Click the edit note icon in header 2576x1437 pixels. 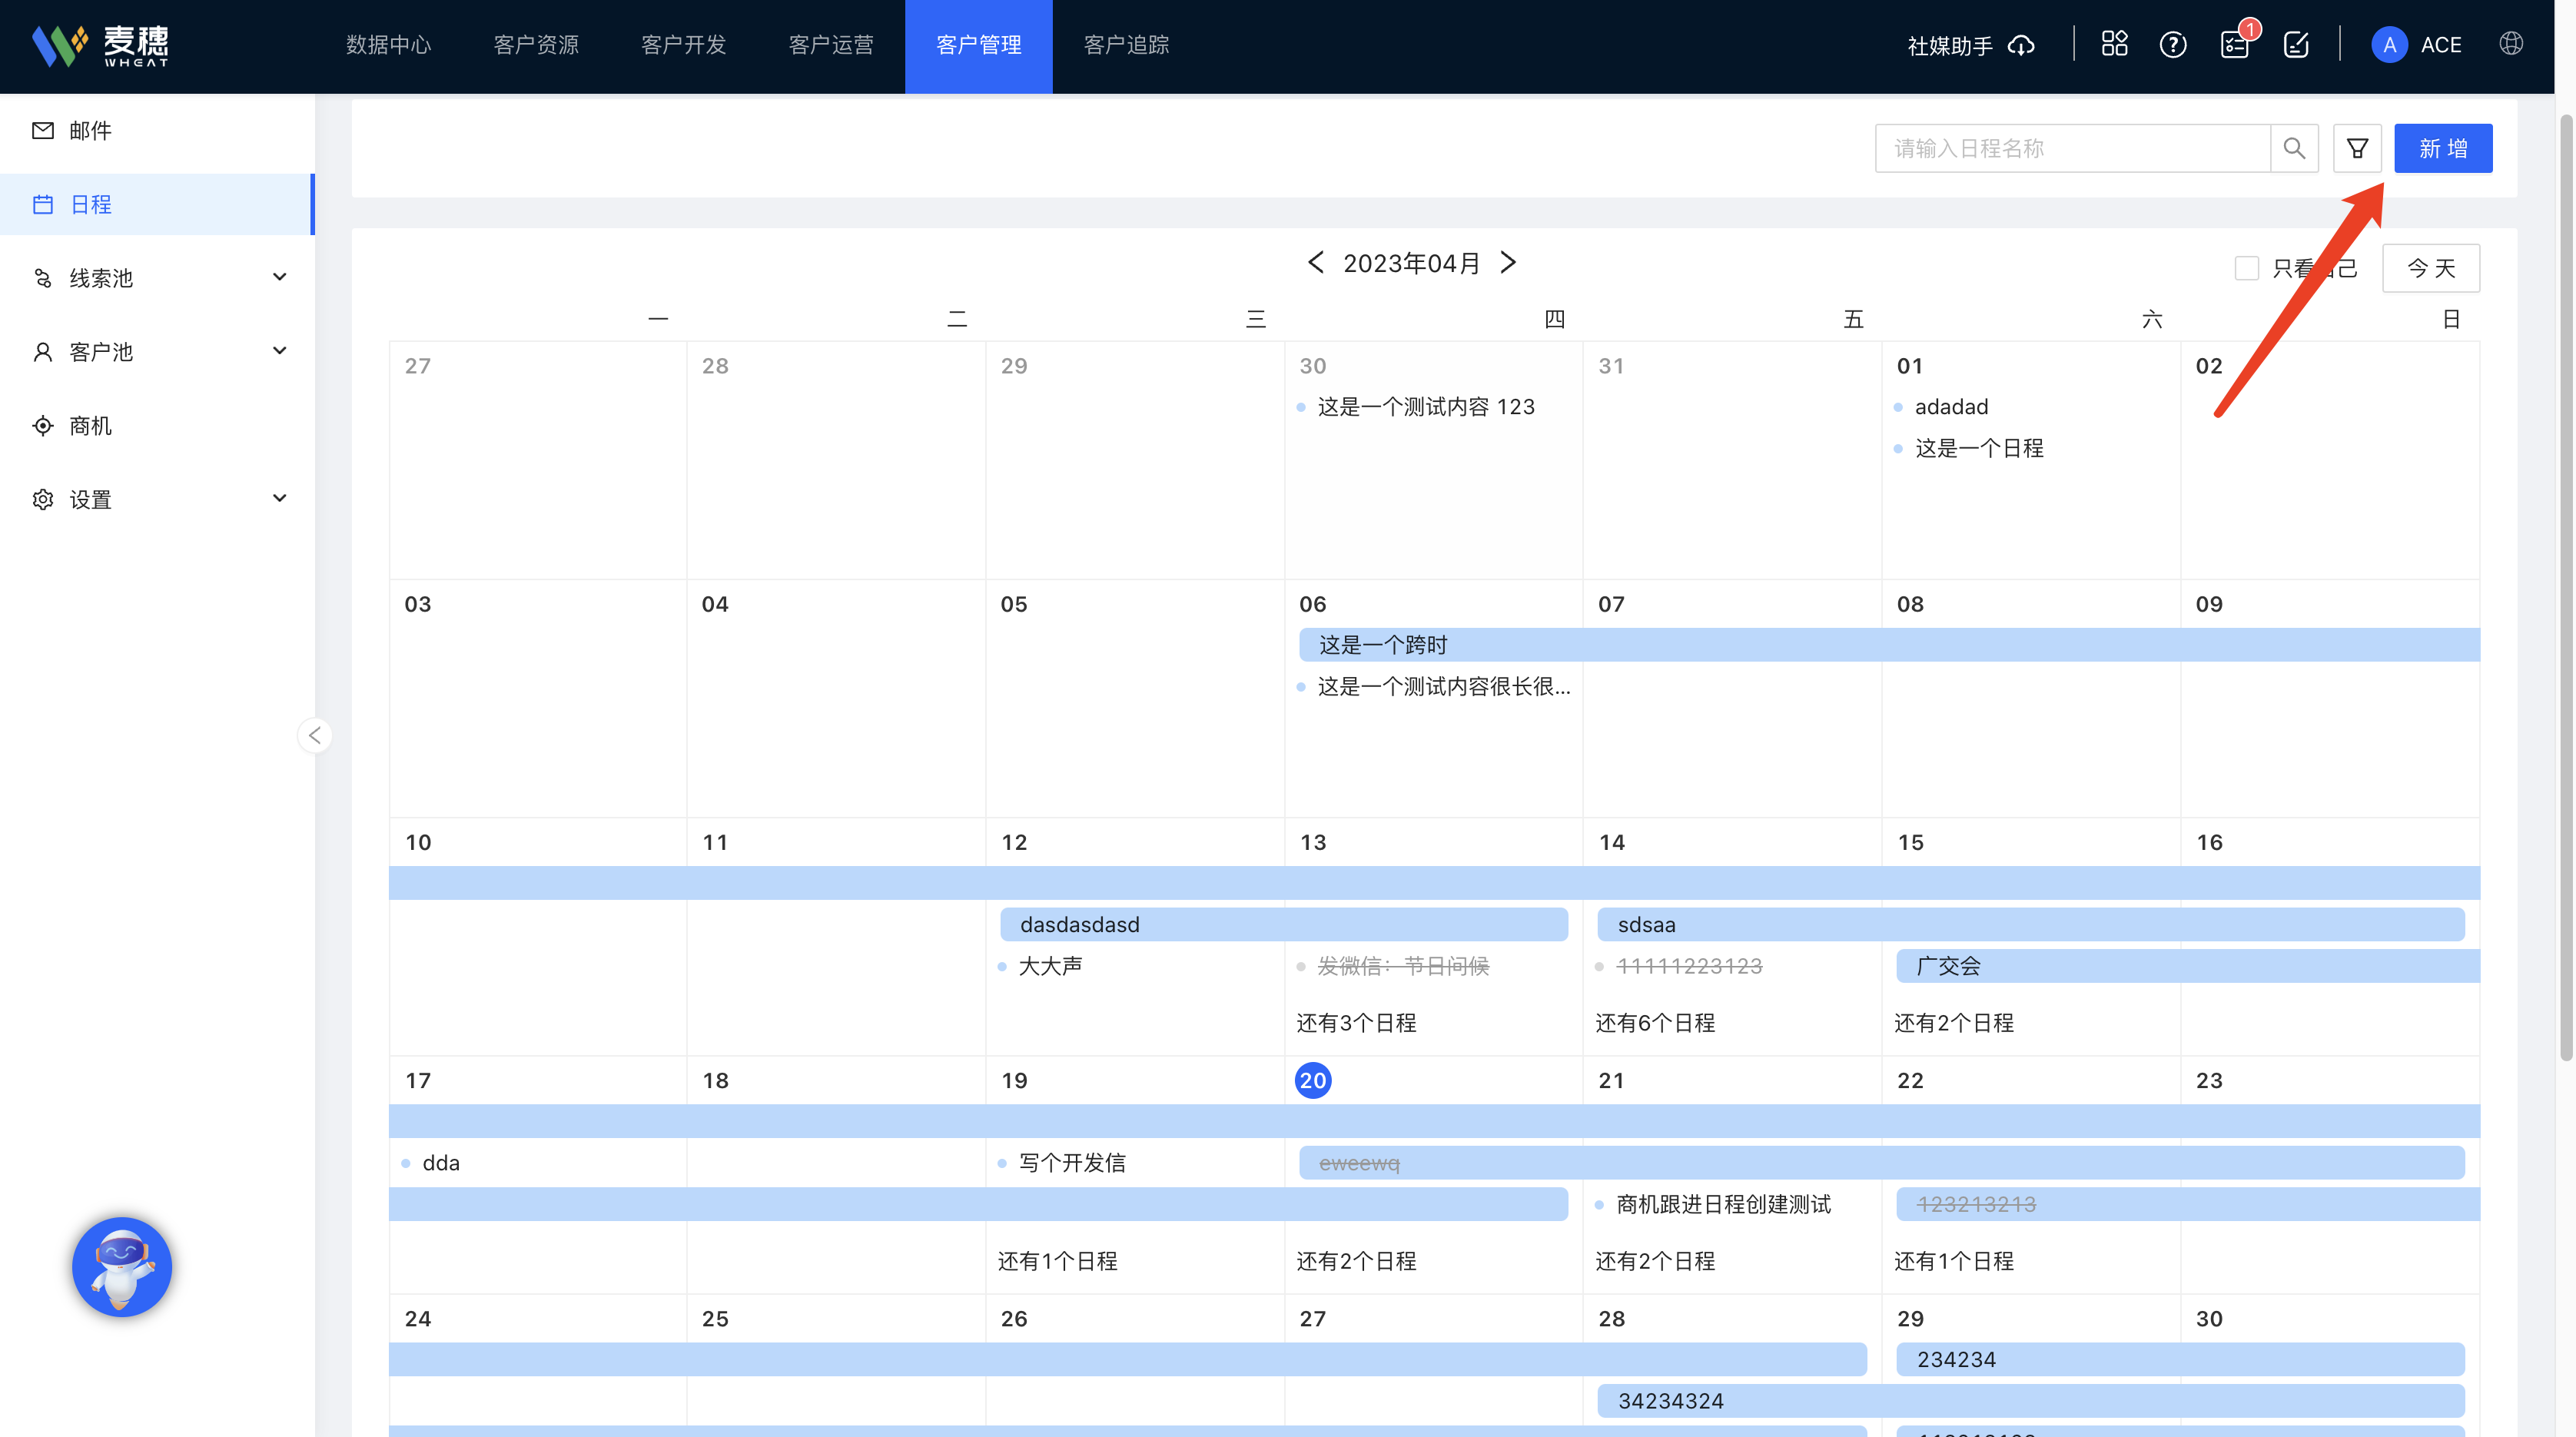pos(2296,44)
